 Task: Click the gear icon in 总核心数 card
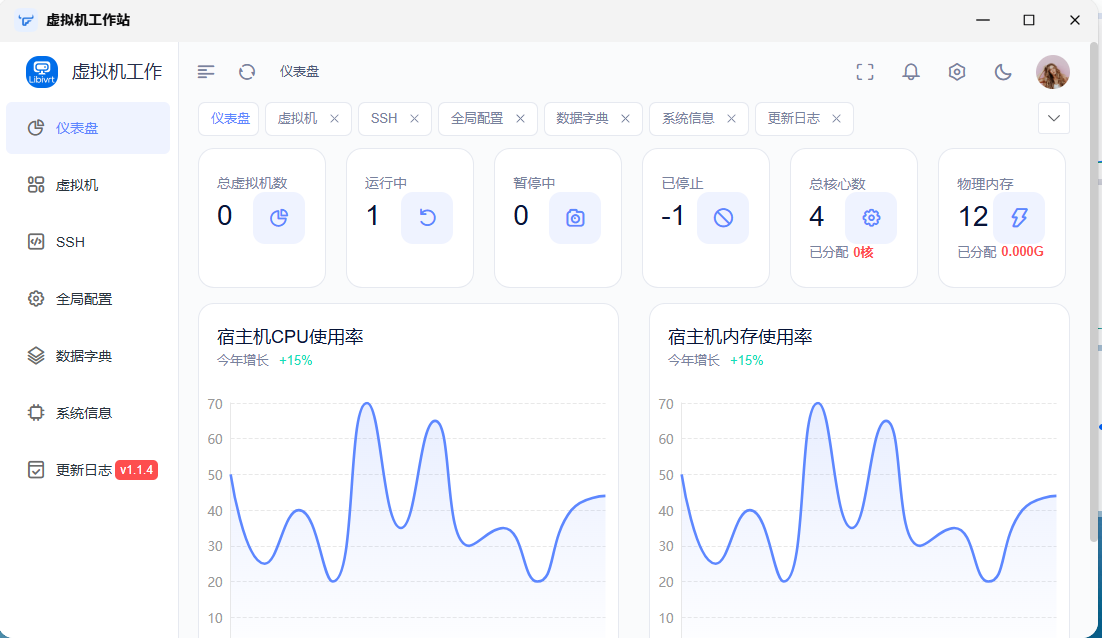(x=871, y=218)
